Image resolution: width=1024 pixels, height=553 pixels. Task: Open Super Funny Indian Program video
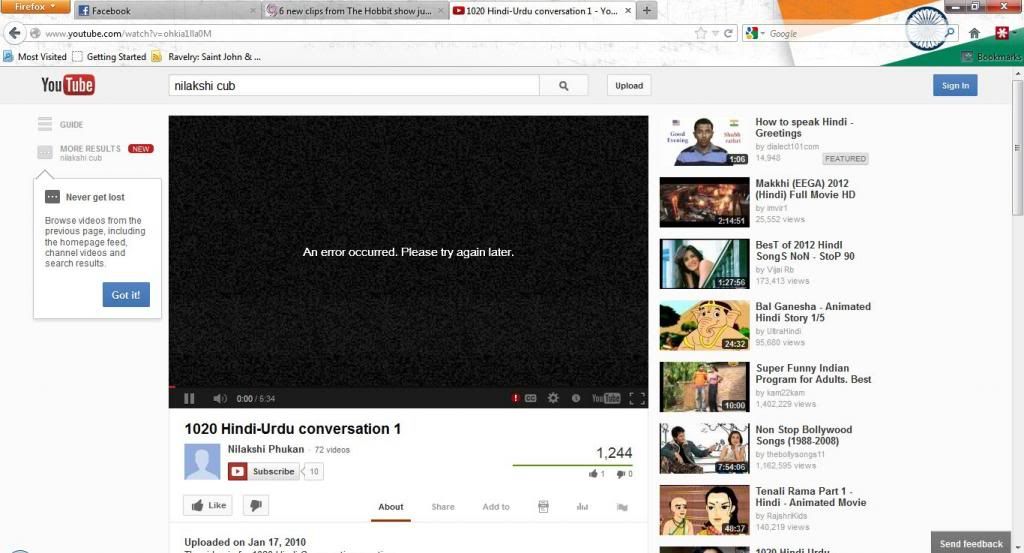813,373
